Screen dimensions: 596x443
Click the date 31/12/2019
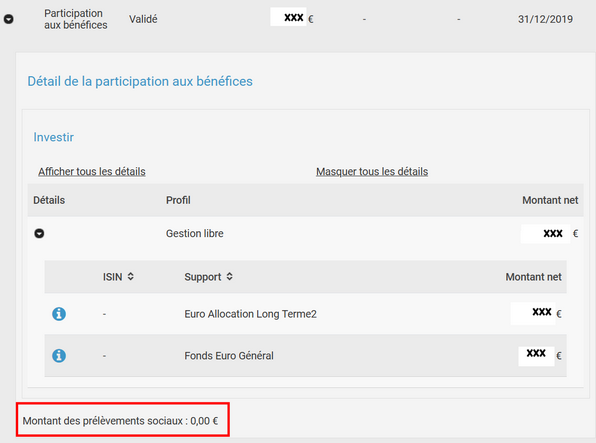coord(545,19)
